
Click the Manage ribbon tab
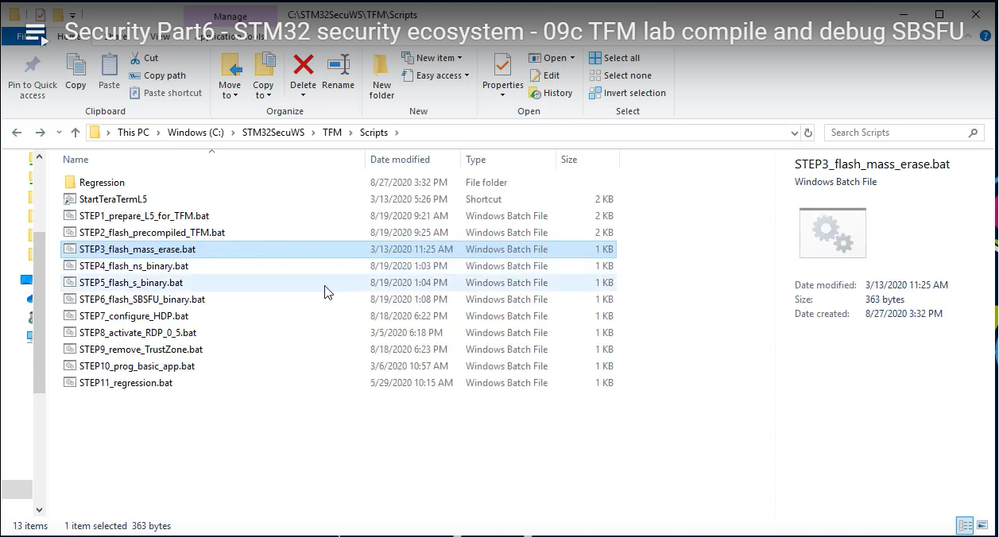pyautogui.click(x=231, y=17)
